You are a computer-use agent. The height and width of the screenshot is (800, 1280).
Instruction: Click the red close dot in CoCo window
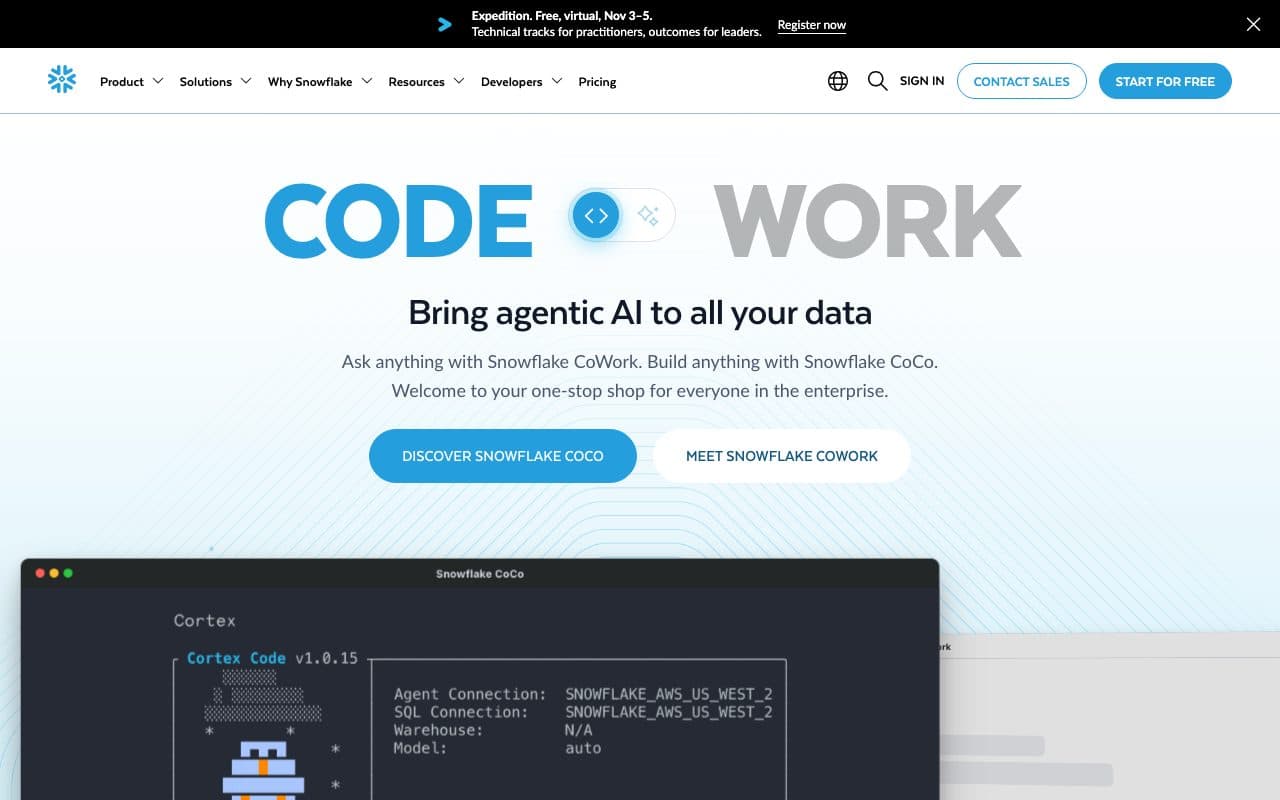pos(40,573)
